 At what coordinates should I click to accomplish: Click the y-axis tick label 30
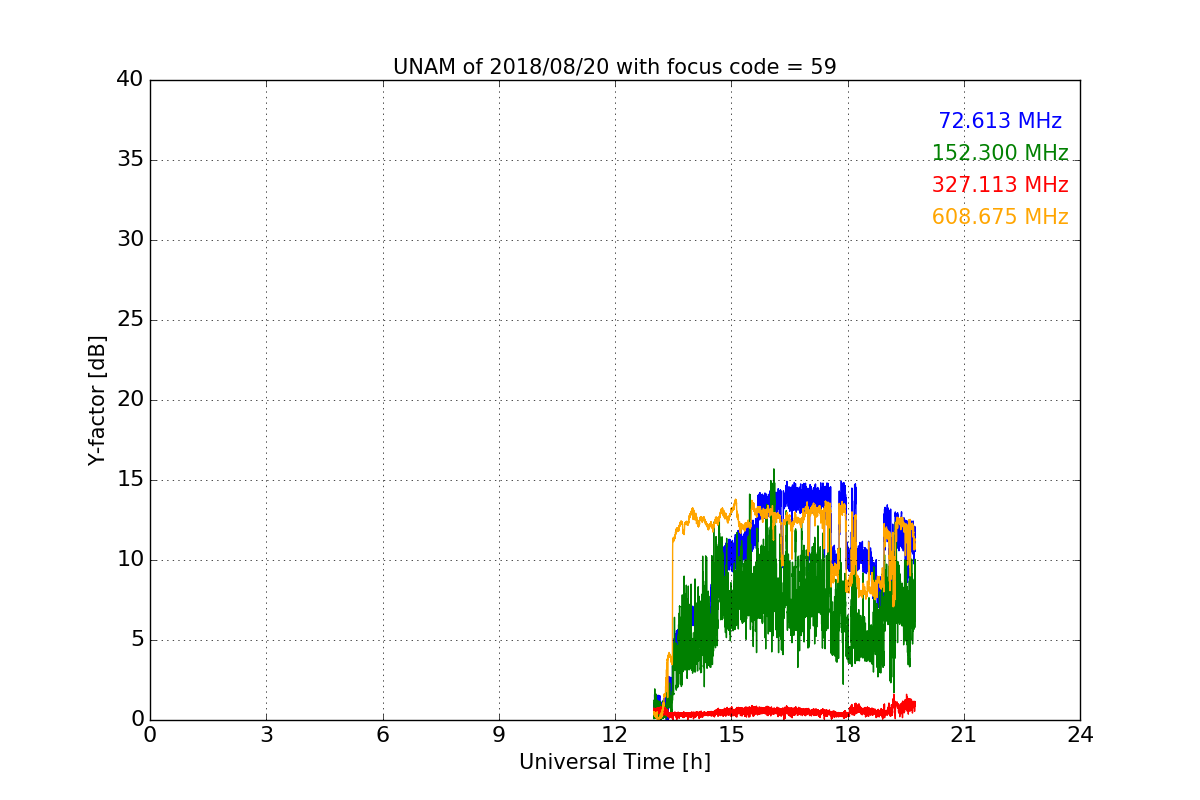pyautogui.click(x=130, y=240)
